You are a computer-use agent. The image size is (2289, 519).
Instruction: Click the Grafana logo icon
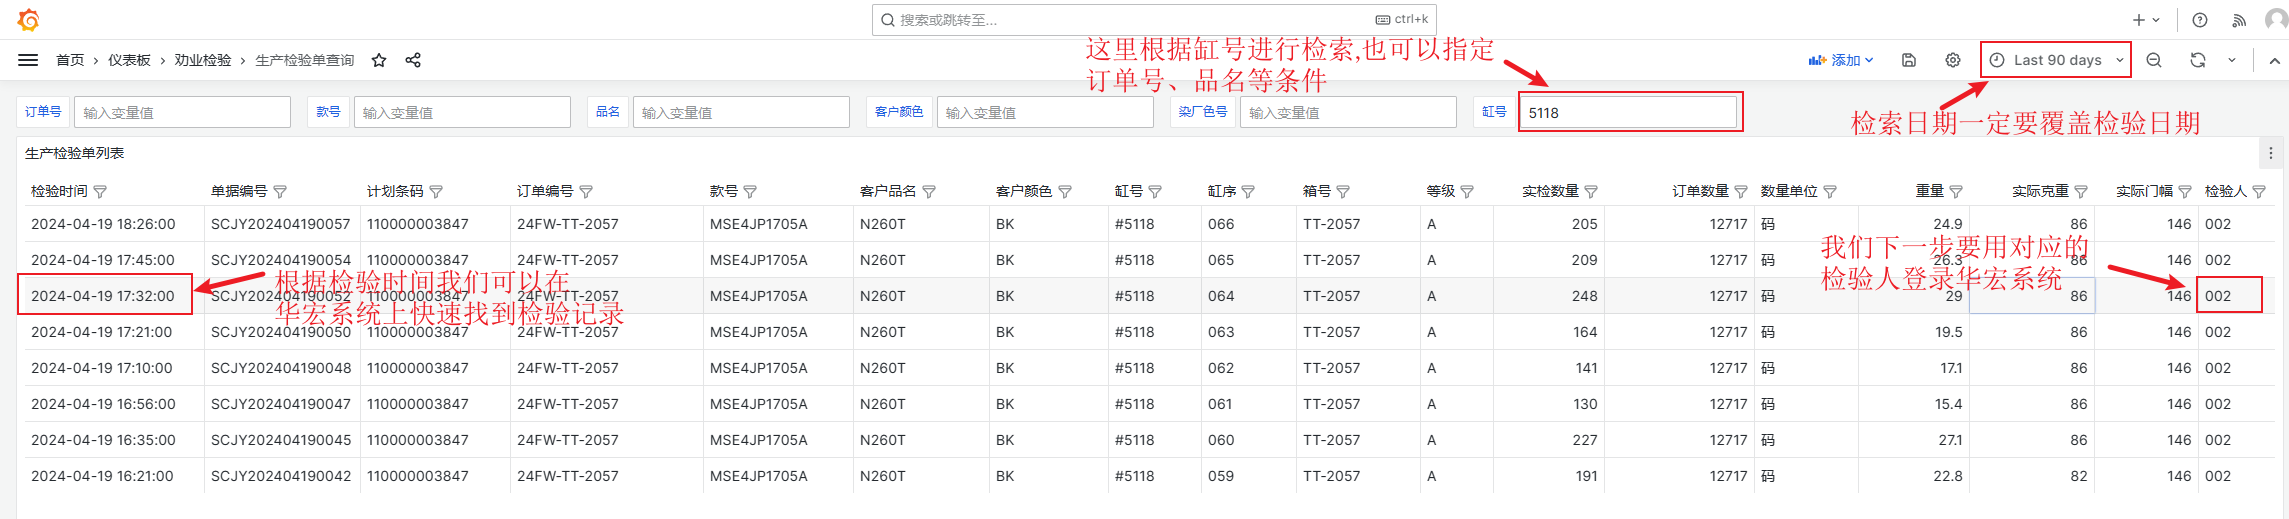coord(28,20)
